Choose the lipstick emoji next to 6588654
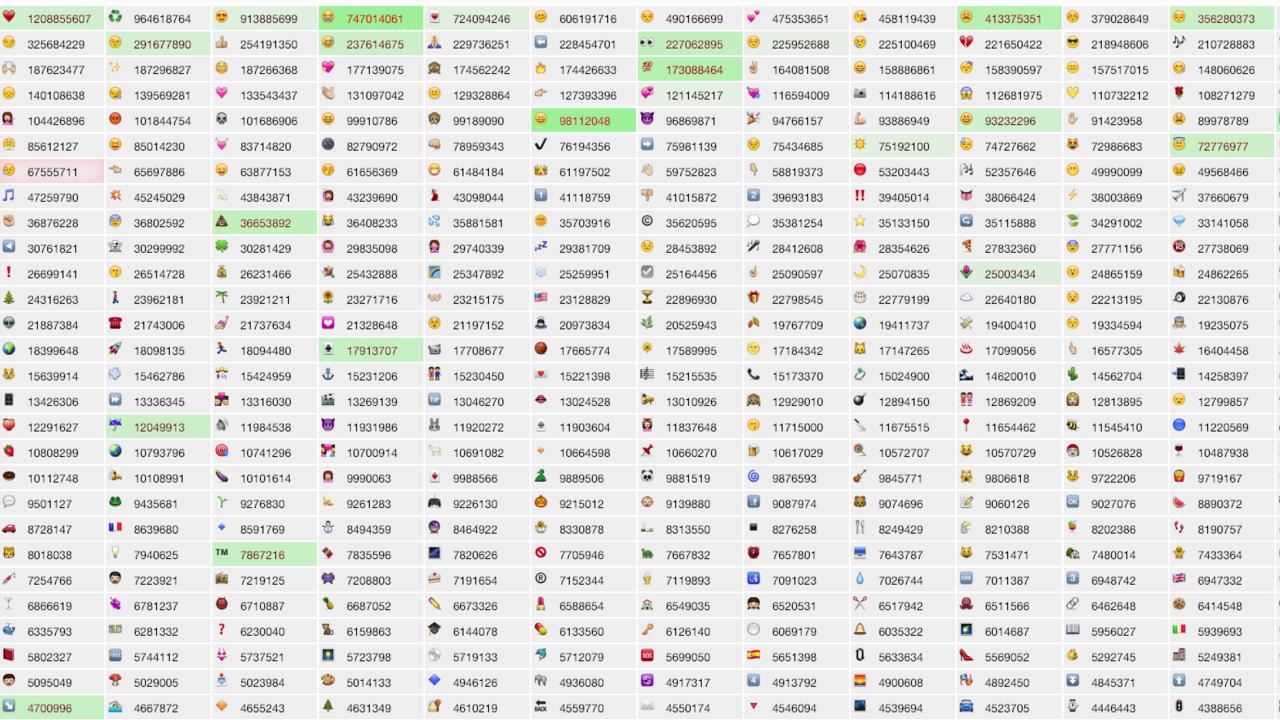Viewport: 1280px width, 720px height. (541, 605)
